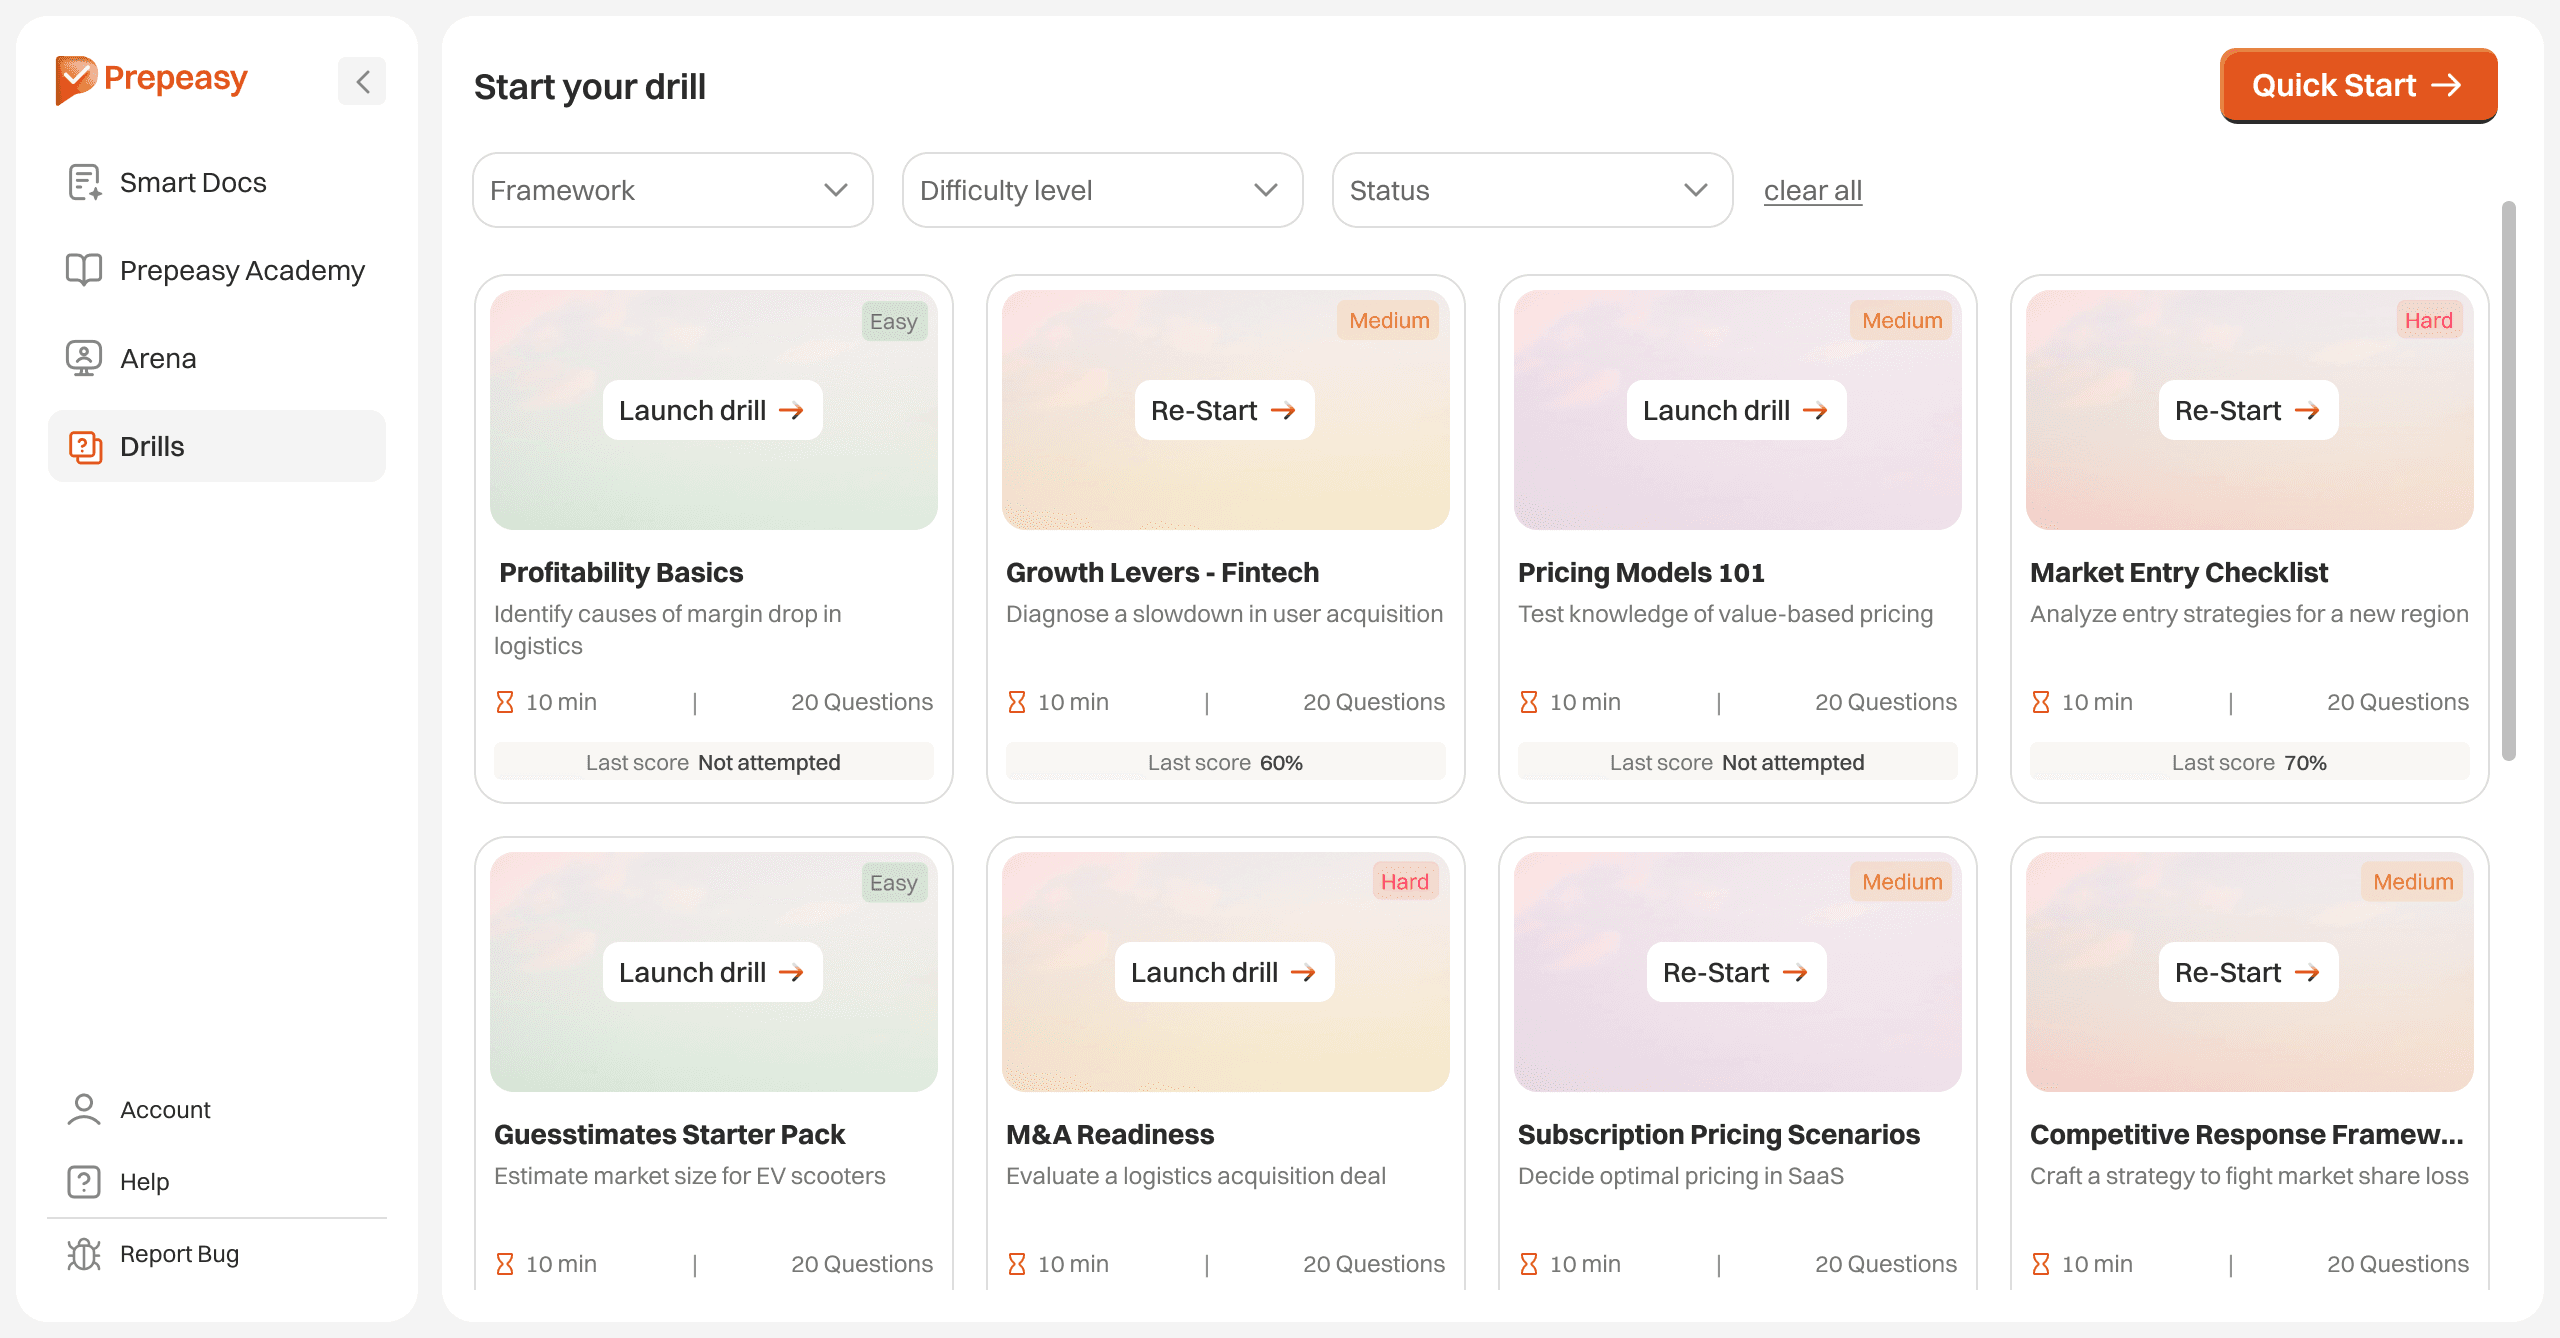The image size is (2560, 1338).
Task: Click the Account person icon
Action: click(84, 1109)
